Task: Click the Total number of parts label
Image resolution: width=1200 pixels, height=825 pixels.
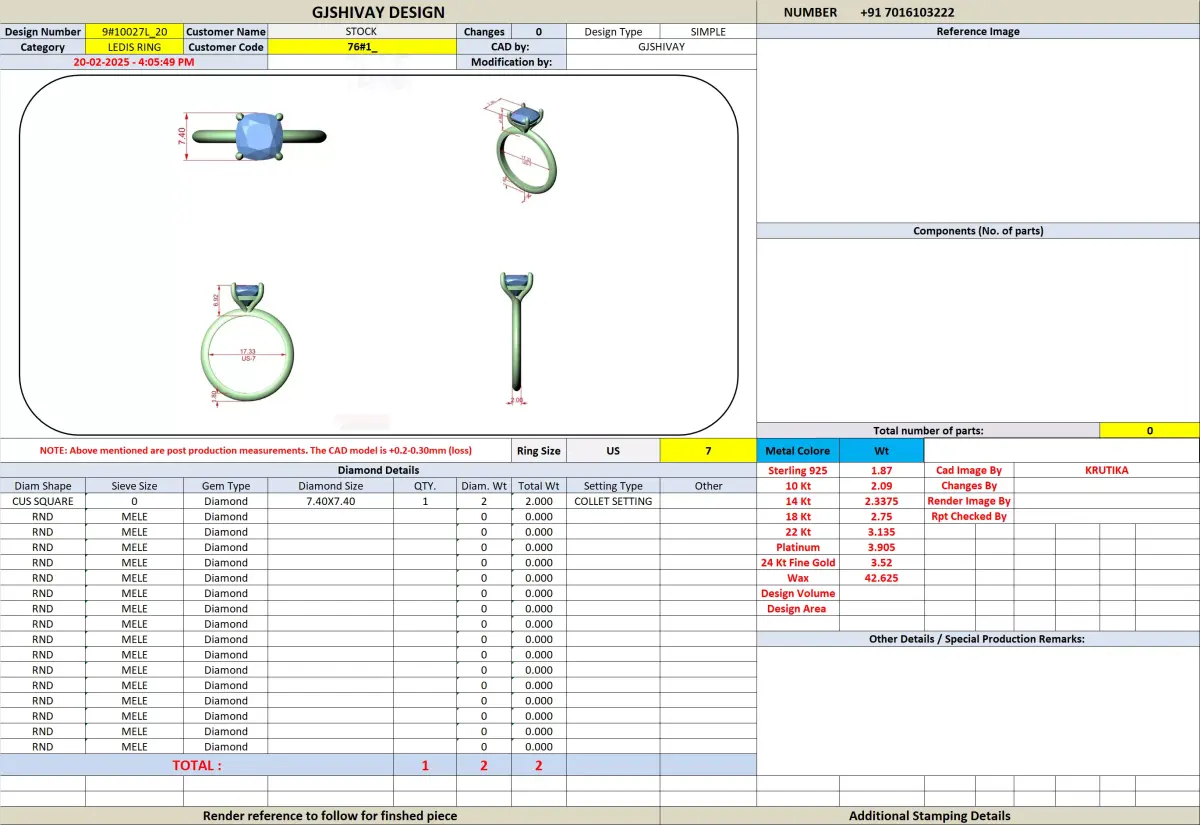Action: pos(928,431)
